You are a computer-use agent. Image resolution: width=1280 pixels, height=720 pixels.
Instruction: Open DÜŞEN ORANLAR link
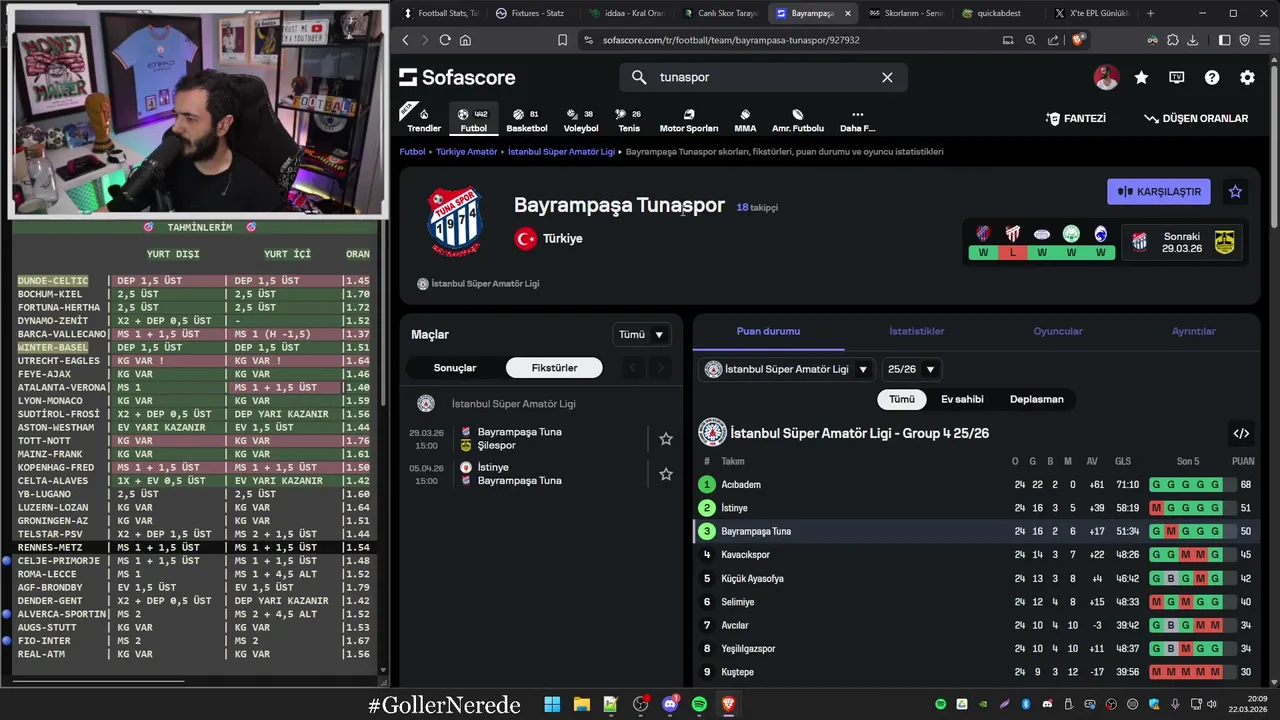pyautogui.click(x=1196, y=118)
